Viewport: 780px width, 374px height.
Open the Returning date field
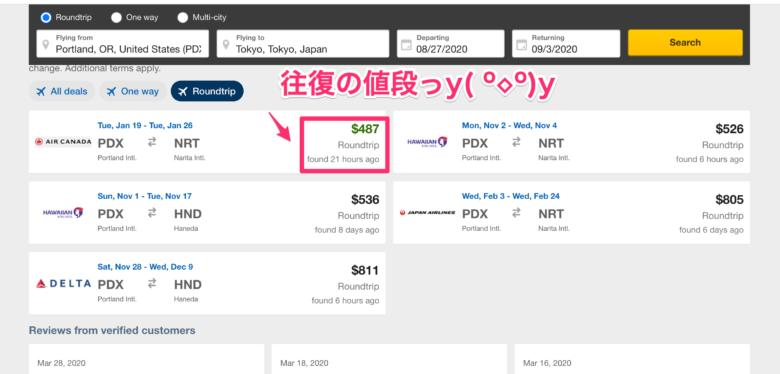click(566, 44)
